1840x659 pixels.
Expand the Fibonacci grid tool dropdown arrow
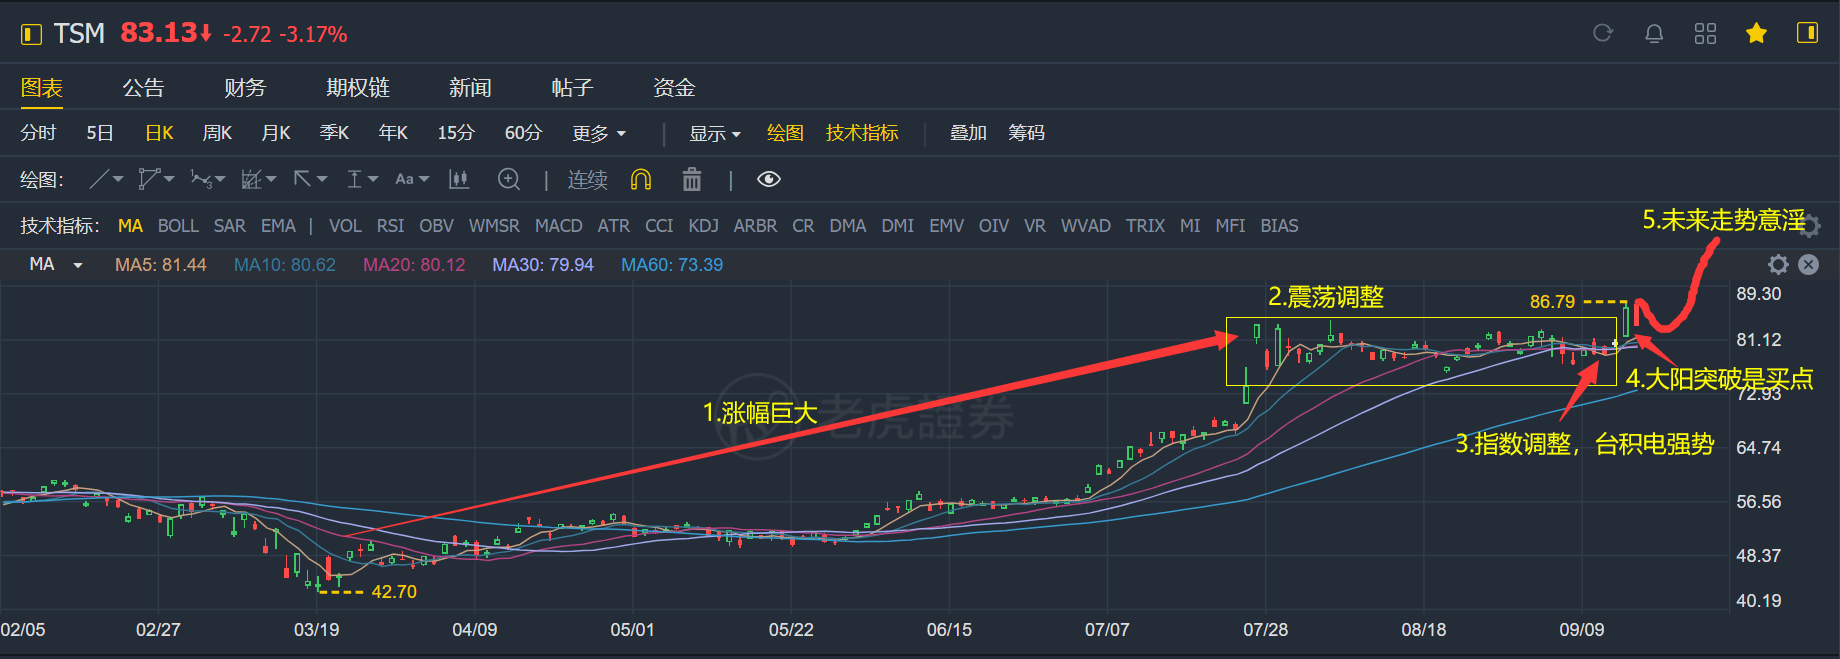[271, 180]
